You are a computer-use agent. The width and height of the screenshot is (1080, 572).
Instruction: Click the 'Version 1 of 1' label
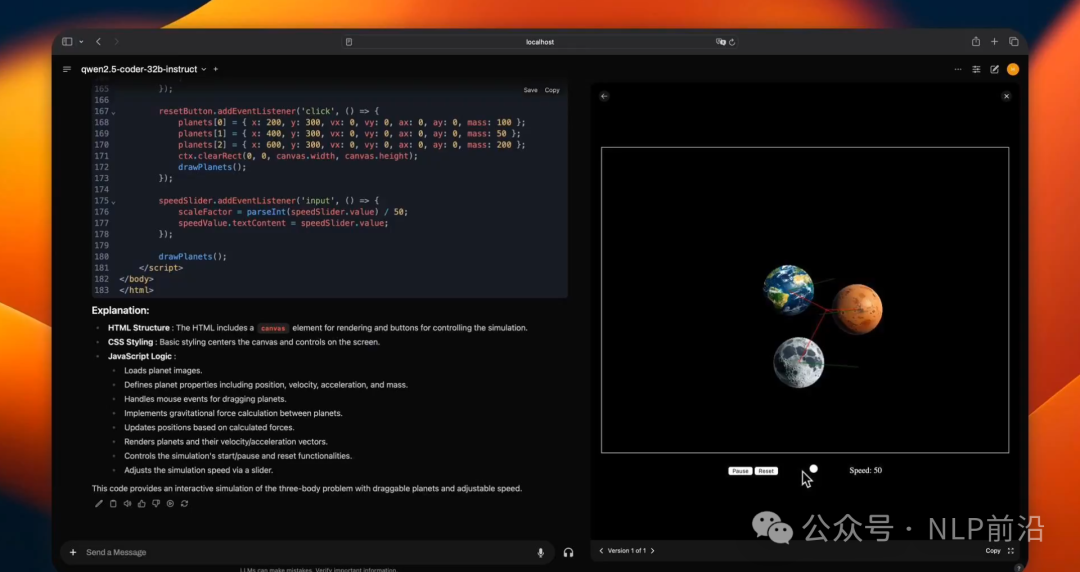coord(627,551)
